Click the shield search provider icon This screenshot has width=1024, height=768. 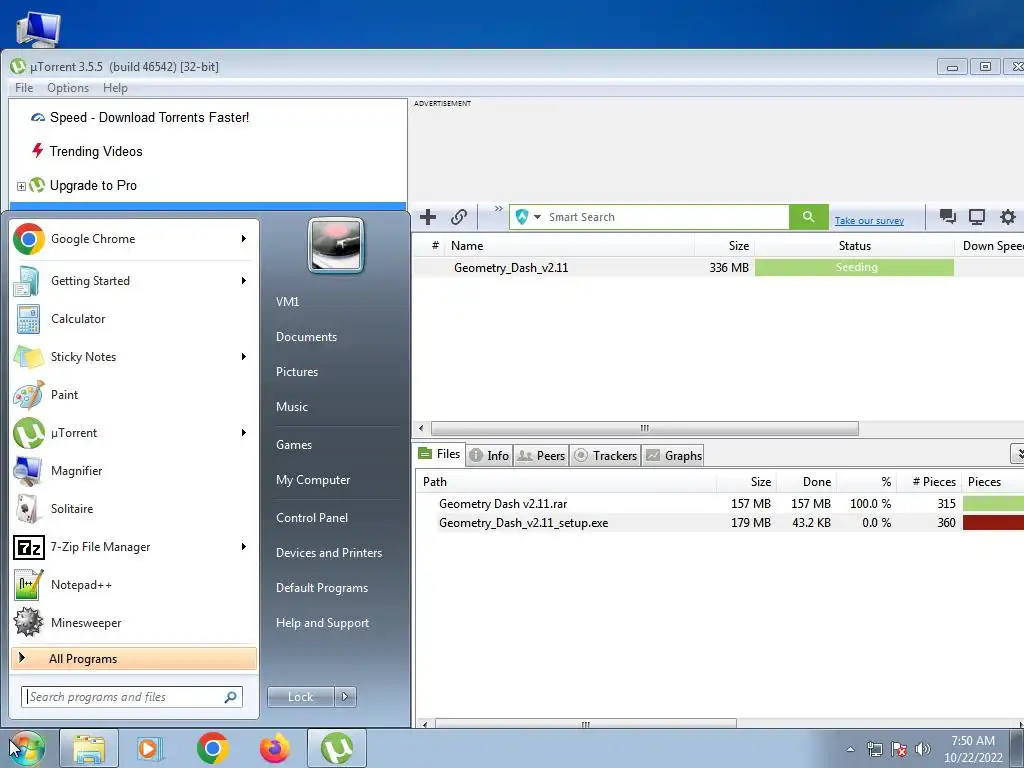point(522,217)
